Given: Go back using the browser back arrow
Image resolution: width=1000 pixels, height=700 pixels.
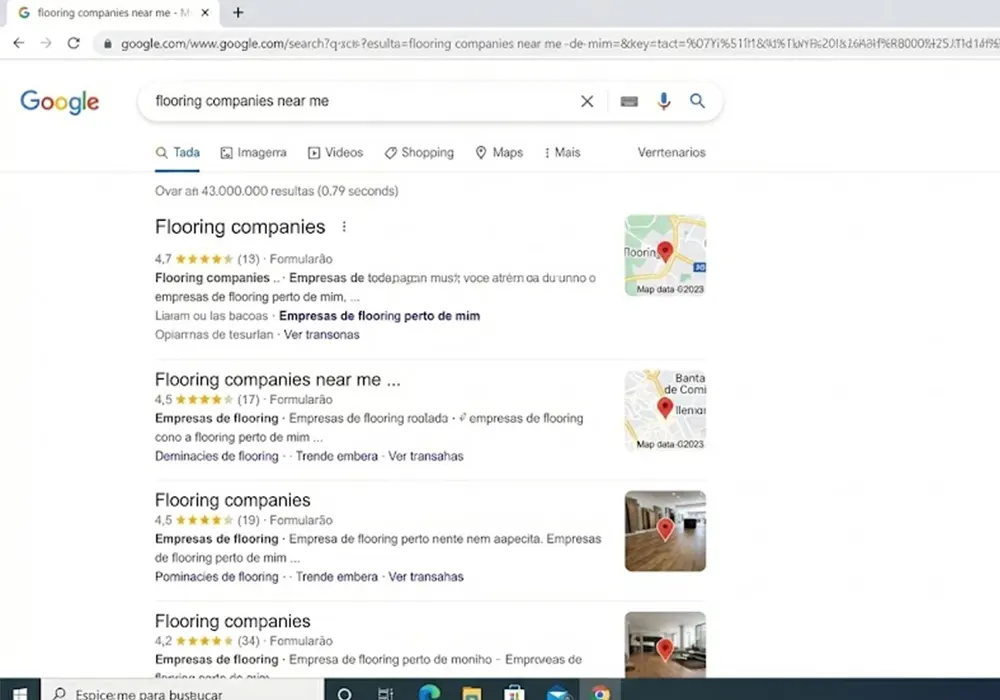Looking at the screenshot, I should (19, 43).
